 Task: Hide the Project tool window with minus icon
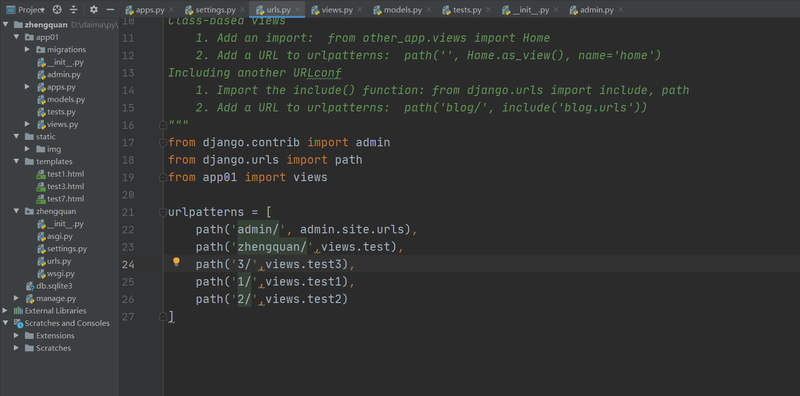110,9
